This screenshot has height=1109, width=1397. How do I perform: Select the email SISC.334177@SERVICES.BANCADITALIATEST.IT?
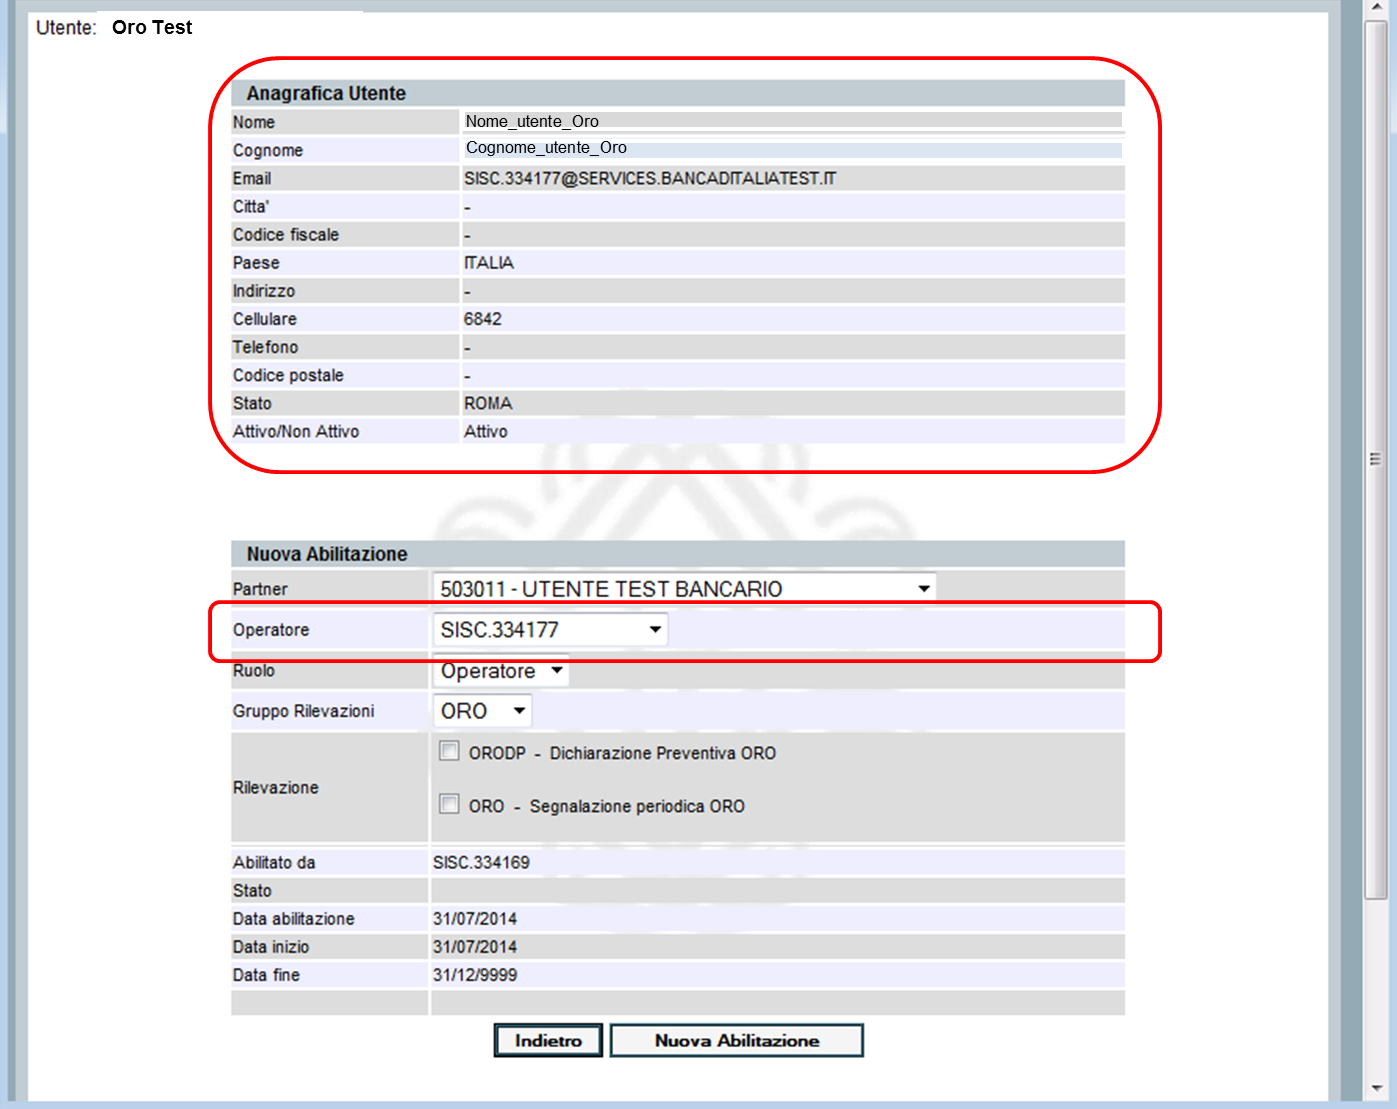tap(650, 178)
